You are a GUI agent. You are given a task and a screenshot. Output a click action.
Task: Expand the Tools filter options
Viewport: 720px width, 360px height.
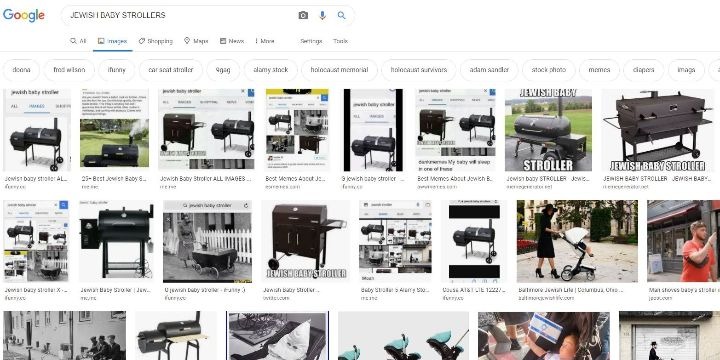(341, 41)
